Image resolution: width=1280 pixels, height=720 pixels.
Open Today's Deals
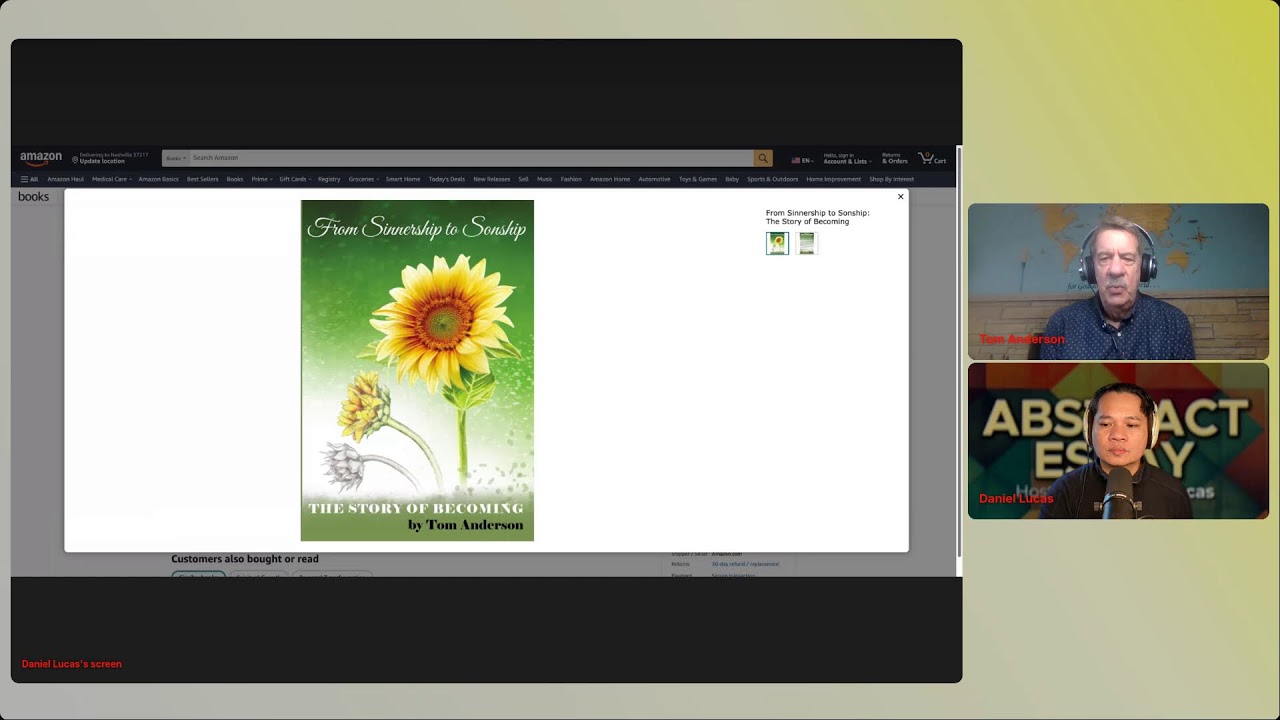click(446, 179)
